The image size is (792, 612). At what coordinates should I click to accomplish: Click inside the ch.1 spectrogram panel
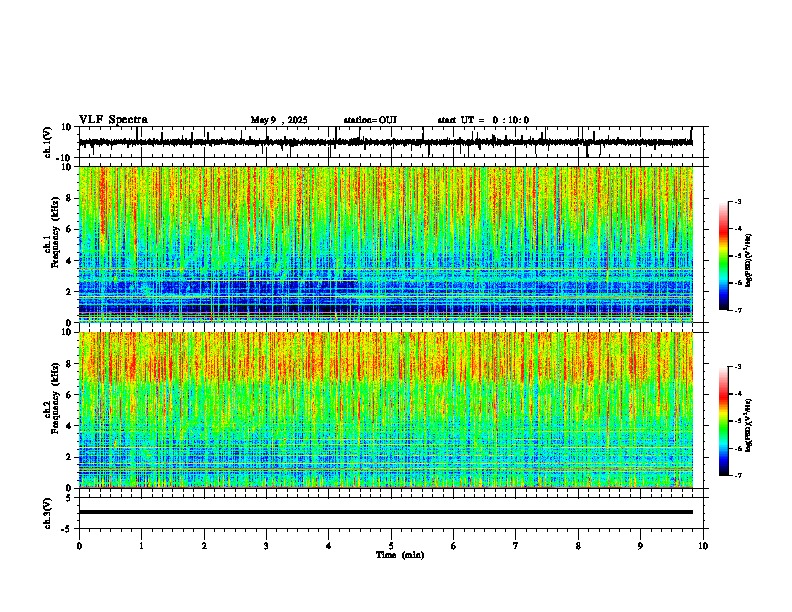point(386,244)
